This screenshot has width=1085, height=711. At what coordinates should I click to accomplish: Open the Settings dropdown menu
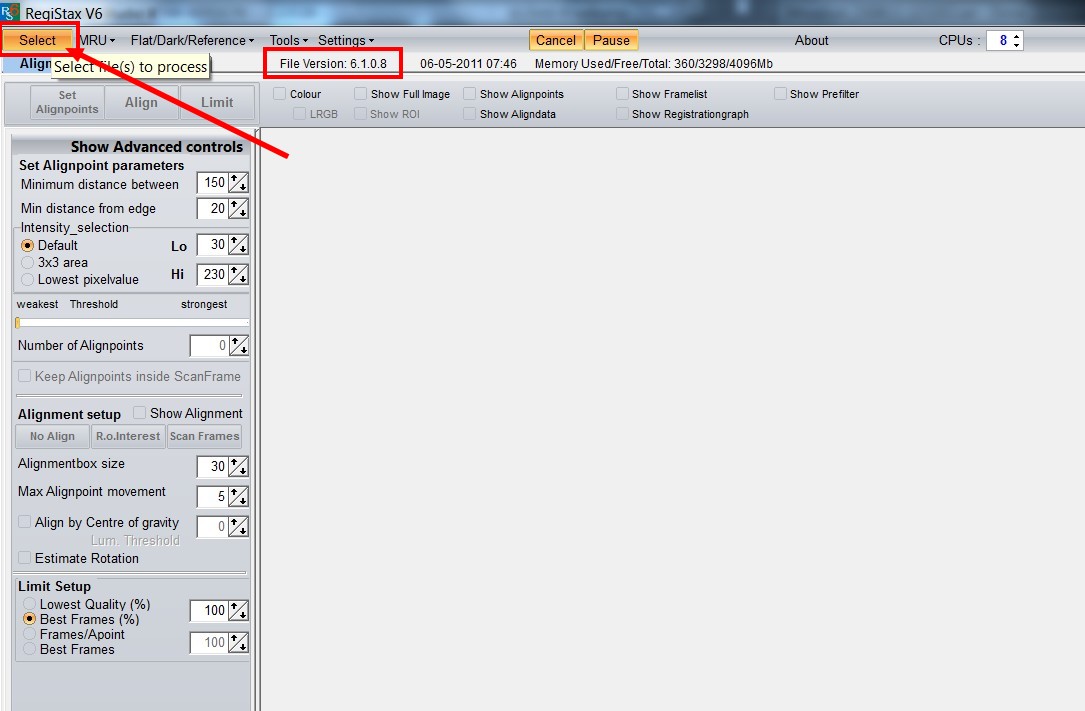(x=346, y=40)
